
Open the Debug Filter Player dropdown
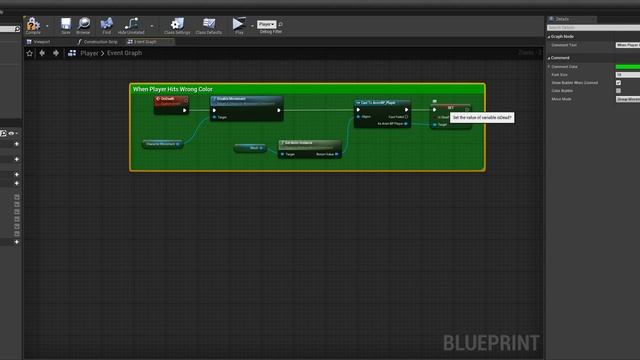(x=267, y=24)
